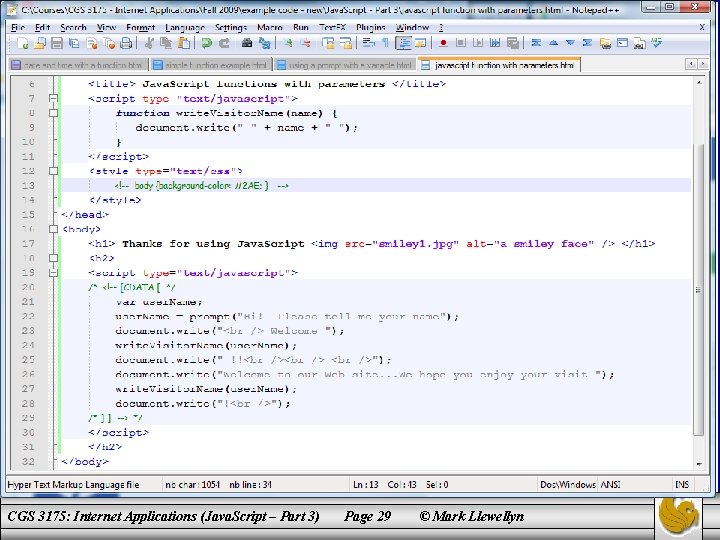The width and height of the screenshot is (720, 540).
Task: Click the editor scrollbar down arrow
Action: (698, 464)
